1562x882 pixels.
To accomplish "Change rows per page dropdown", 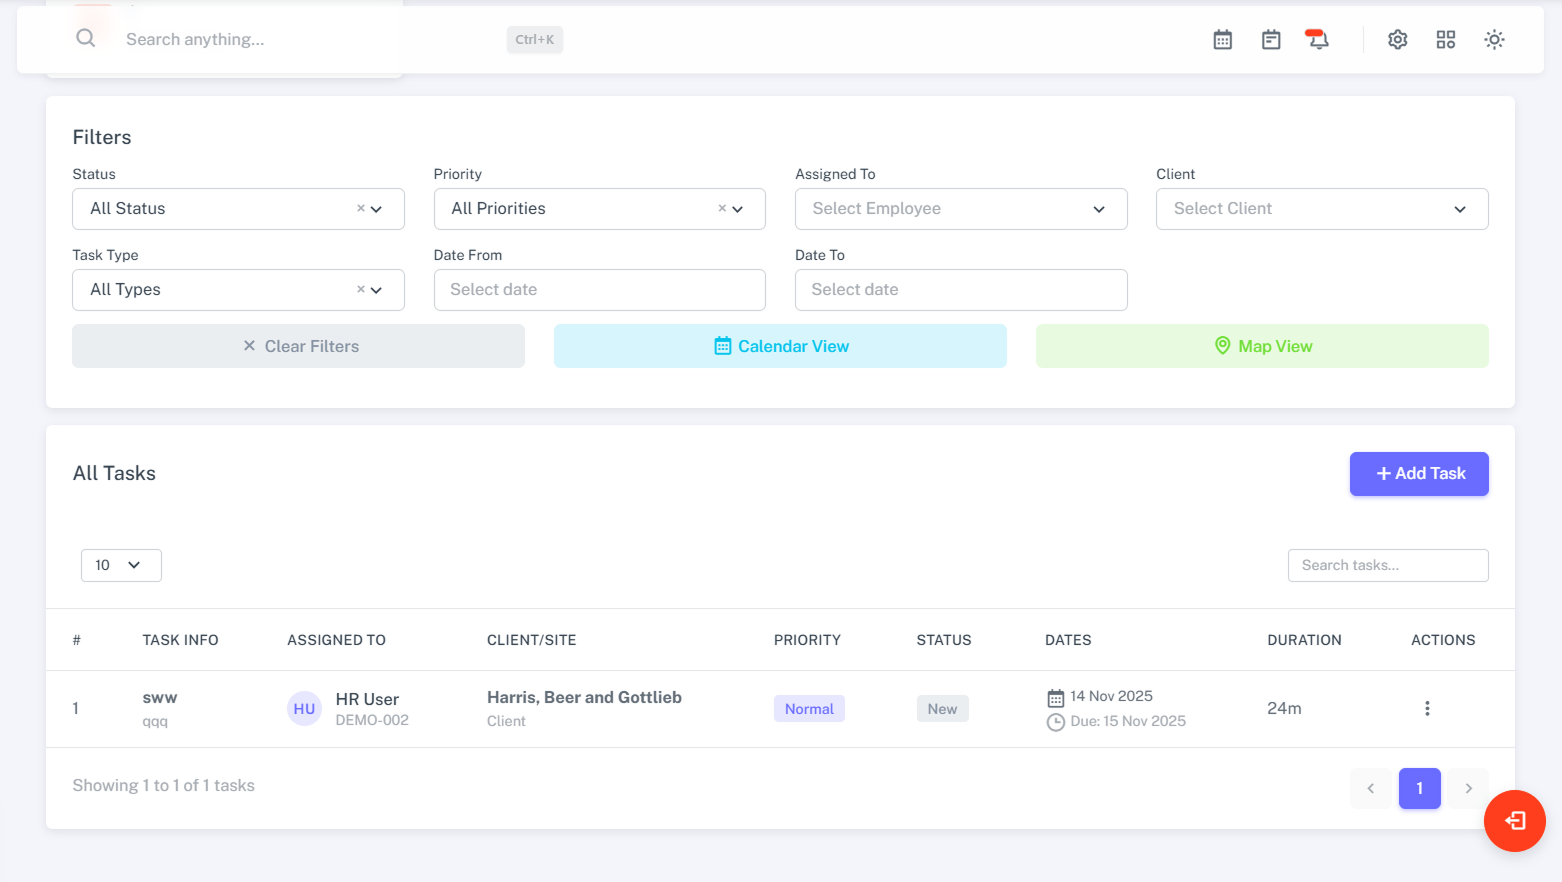I will pyautogui.click(x=121, y=565).
